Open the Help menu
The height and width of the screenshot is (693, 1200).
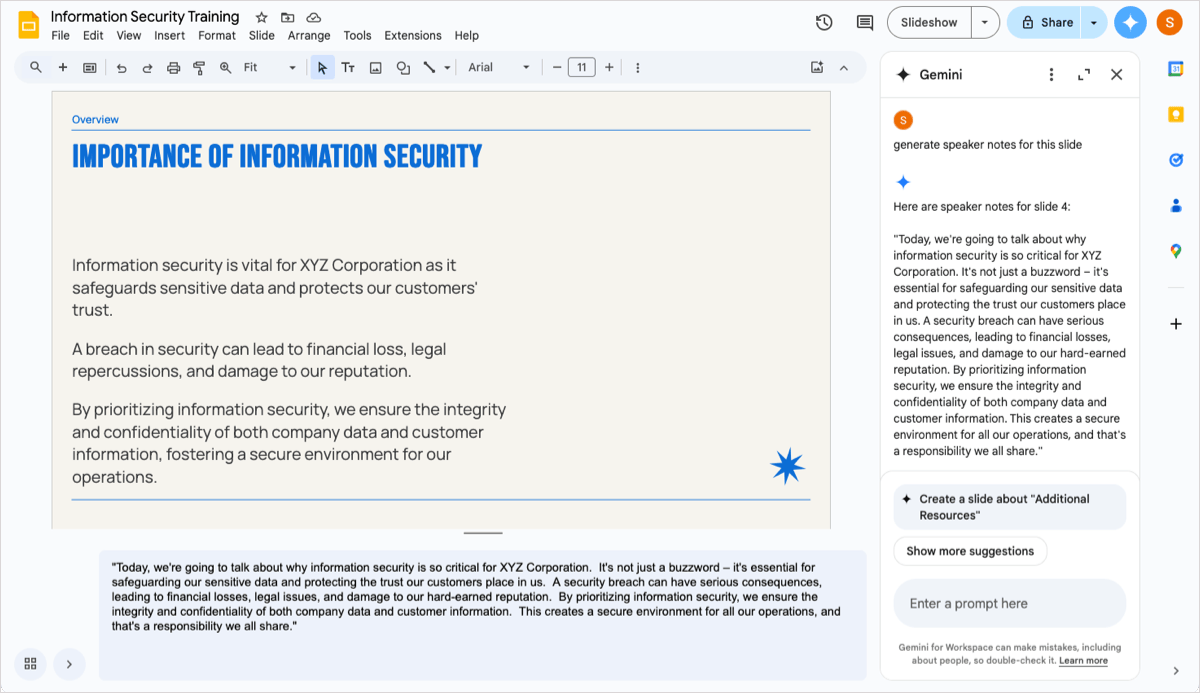[467, 35]
